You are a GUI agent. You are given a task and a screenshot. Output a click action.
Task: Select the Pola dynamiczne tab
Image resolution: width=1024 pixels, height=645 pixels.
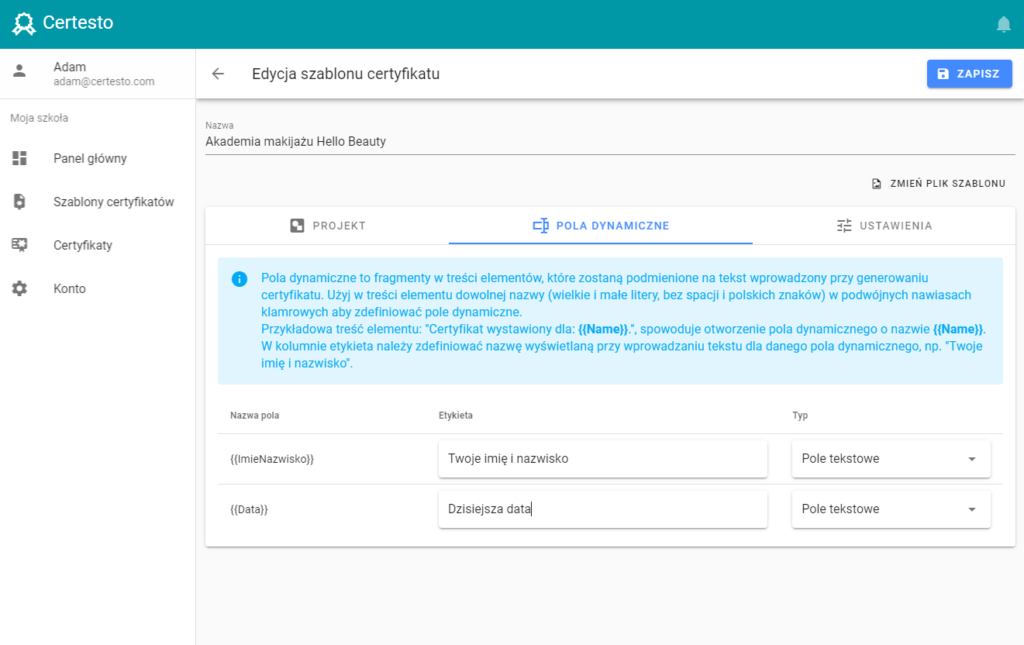coord(601,226)
